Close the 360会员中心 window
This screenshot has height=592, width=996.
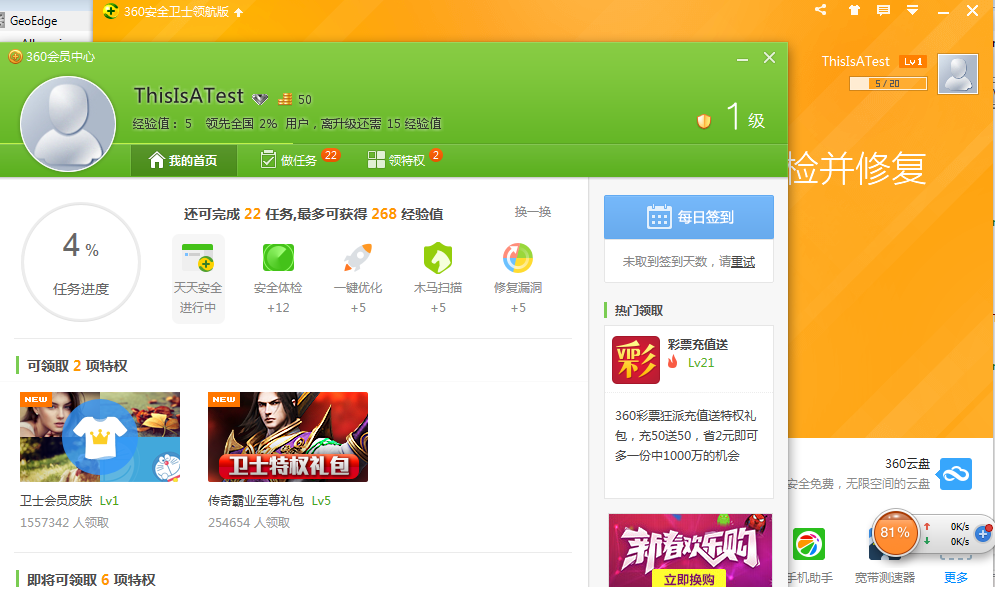click(769, 58)
